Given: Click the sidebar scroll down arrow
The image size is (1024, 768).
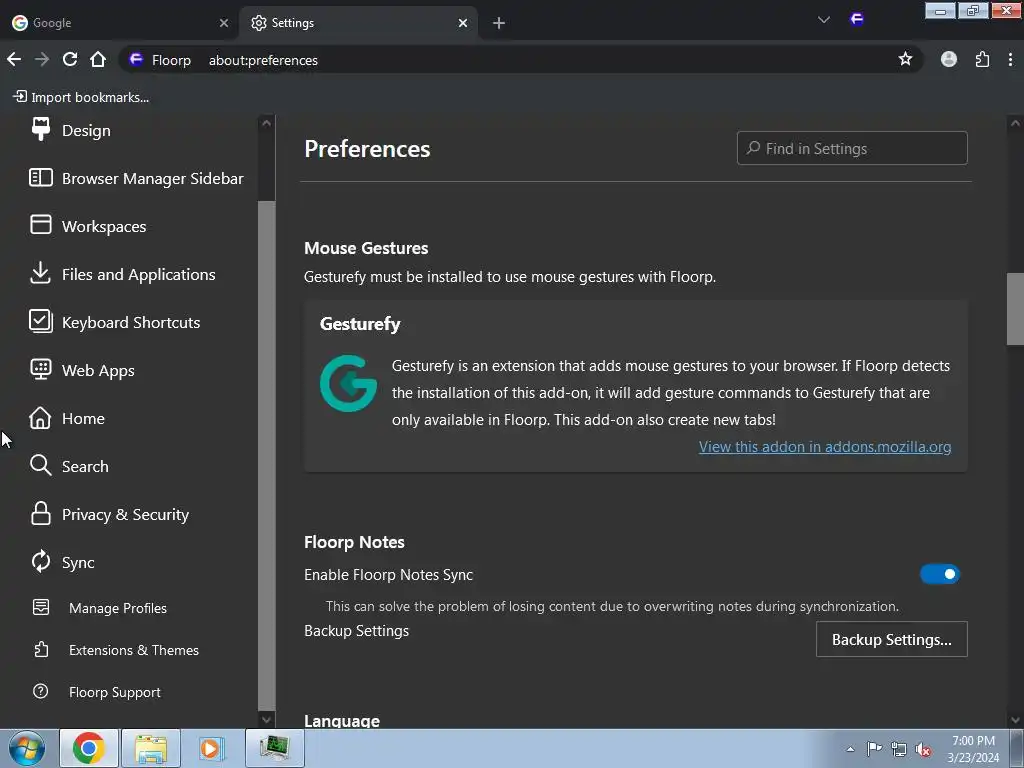Looking at the screenshot, I should 266,720.
